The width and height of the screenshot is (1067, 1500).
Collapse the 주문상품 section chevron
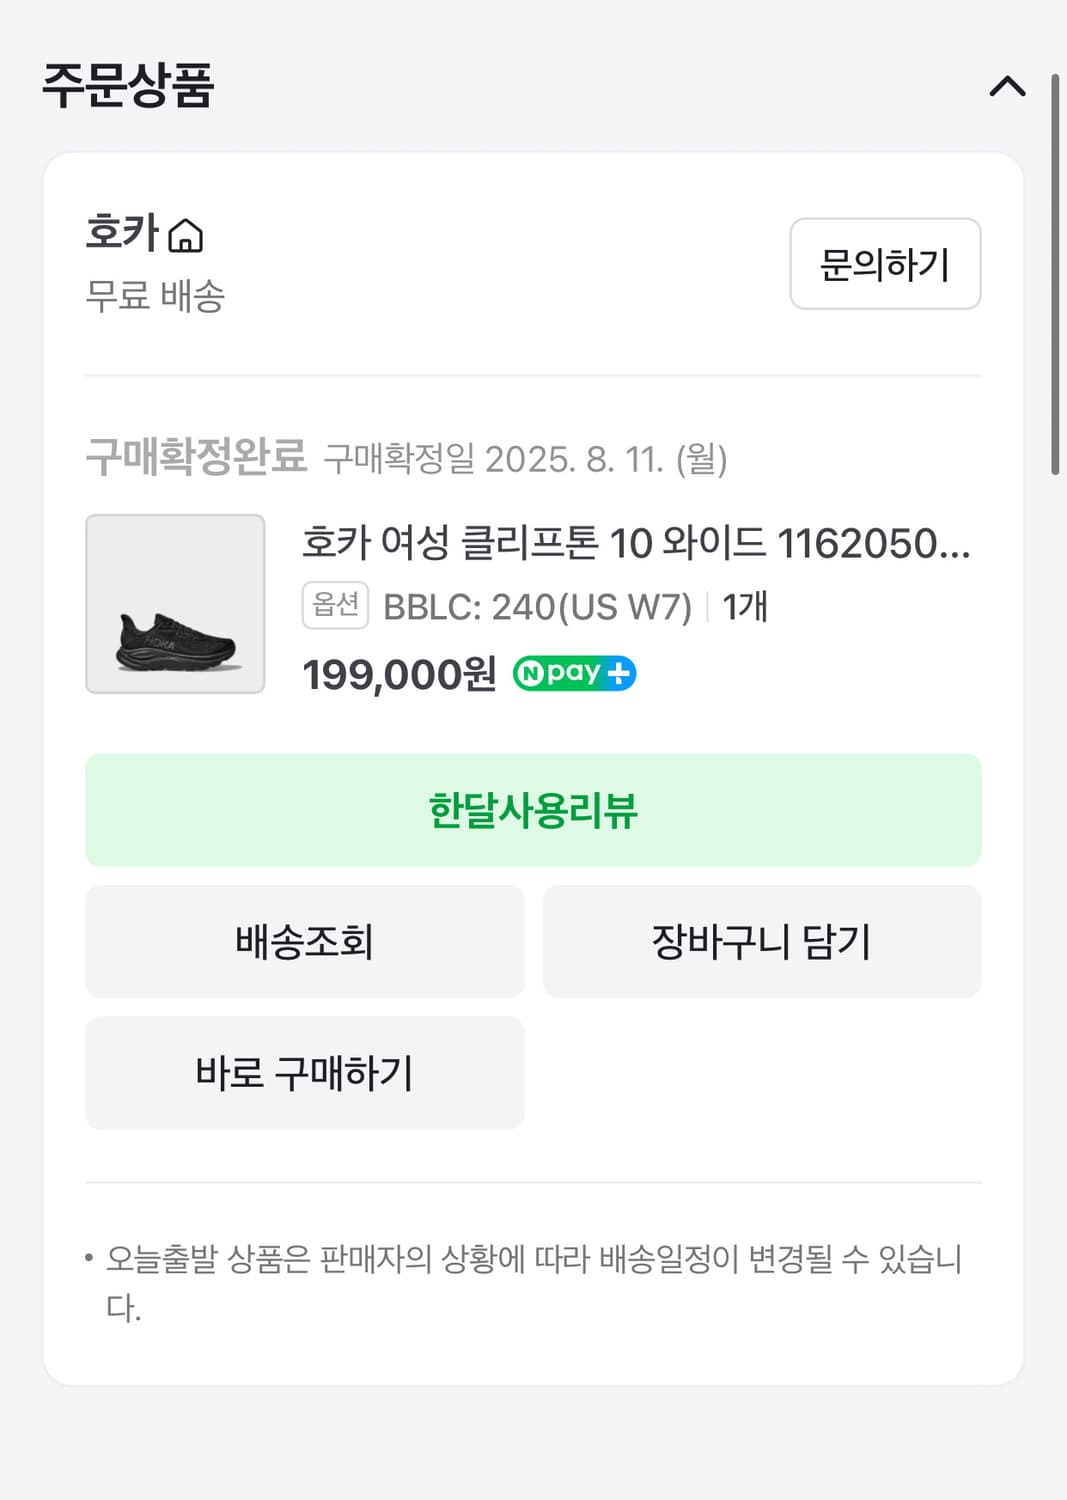1007,87
